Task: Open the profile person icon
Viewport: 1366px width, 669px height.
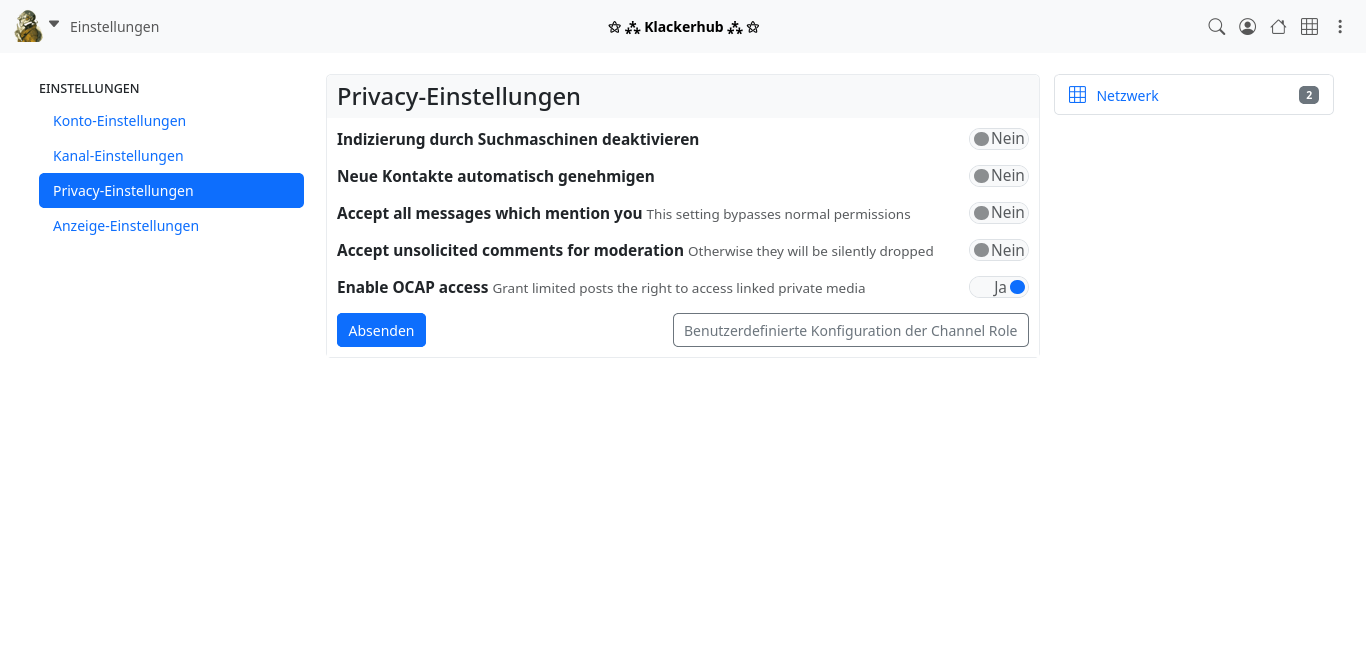Action: 1247,27
